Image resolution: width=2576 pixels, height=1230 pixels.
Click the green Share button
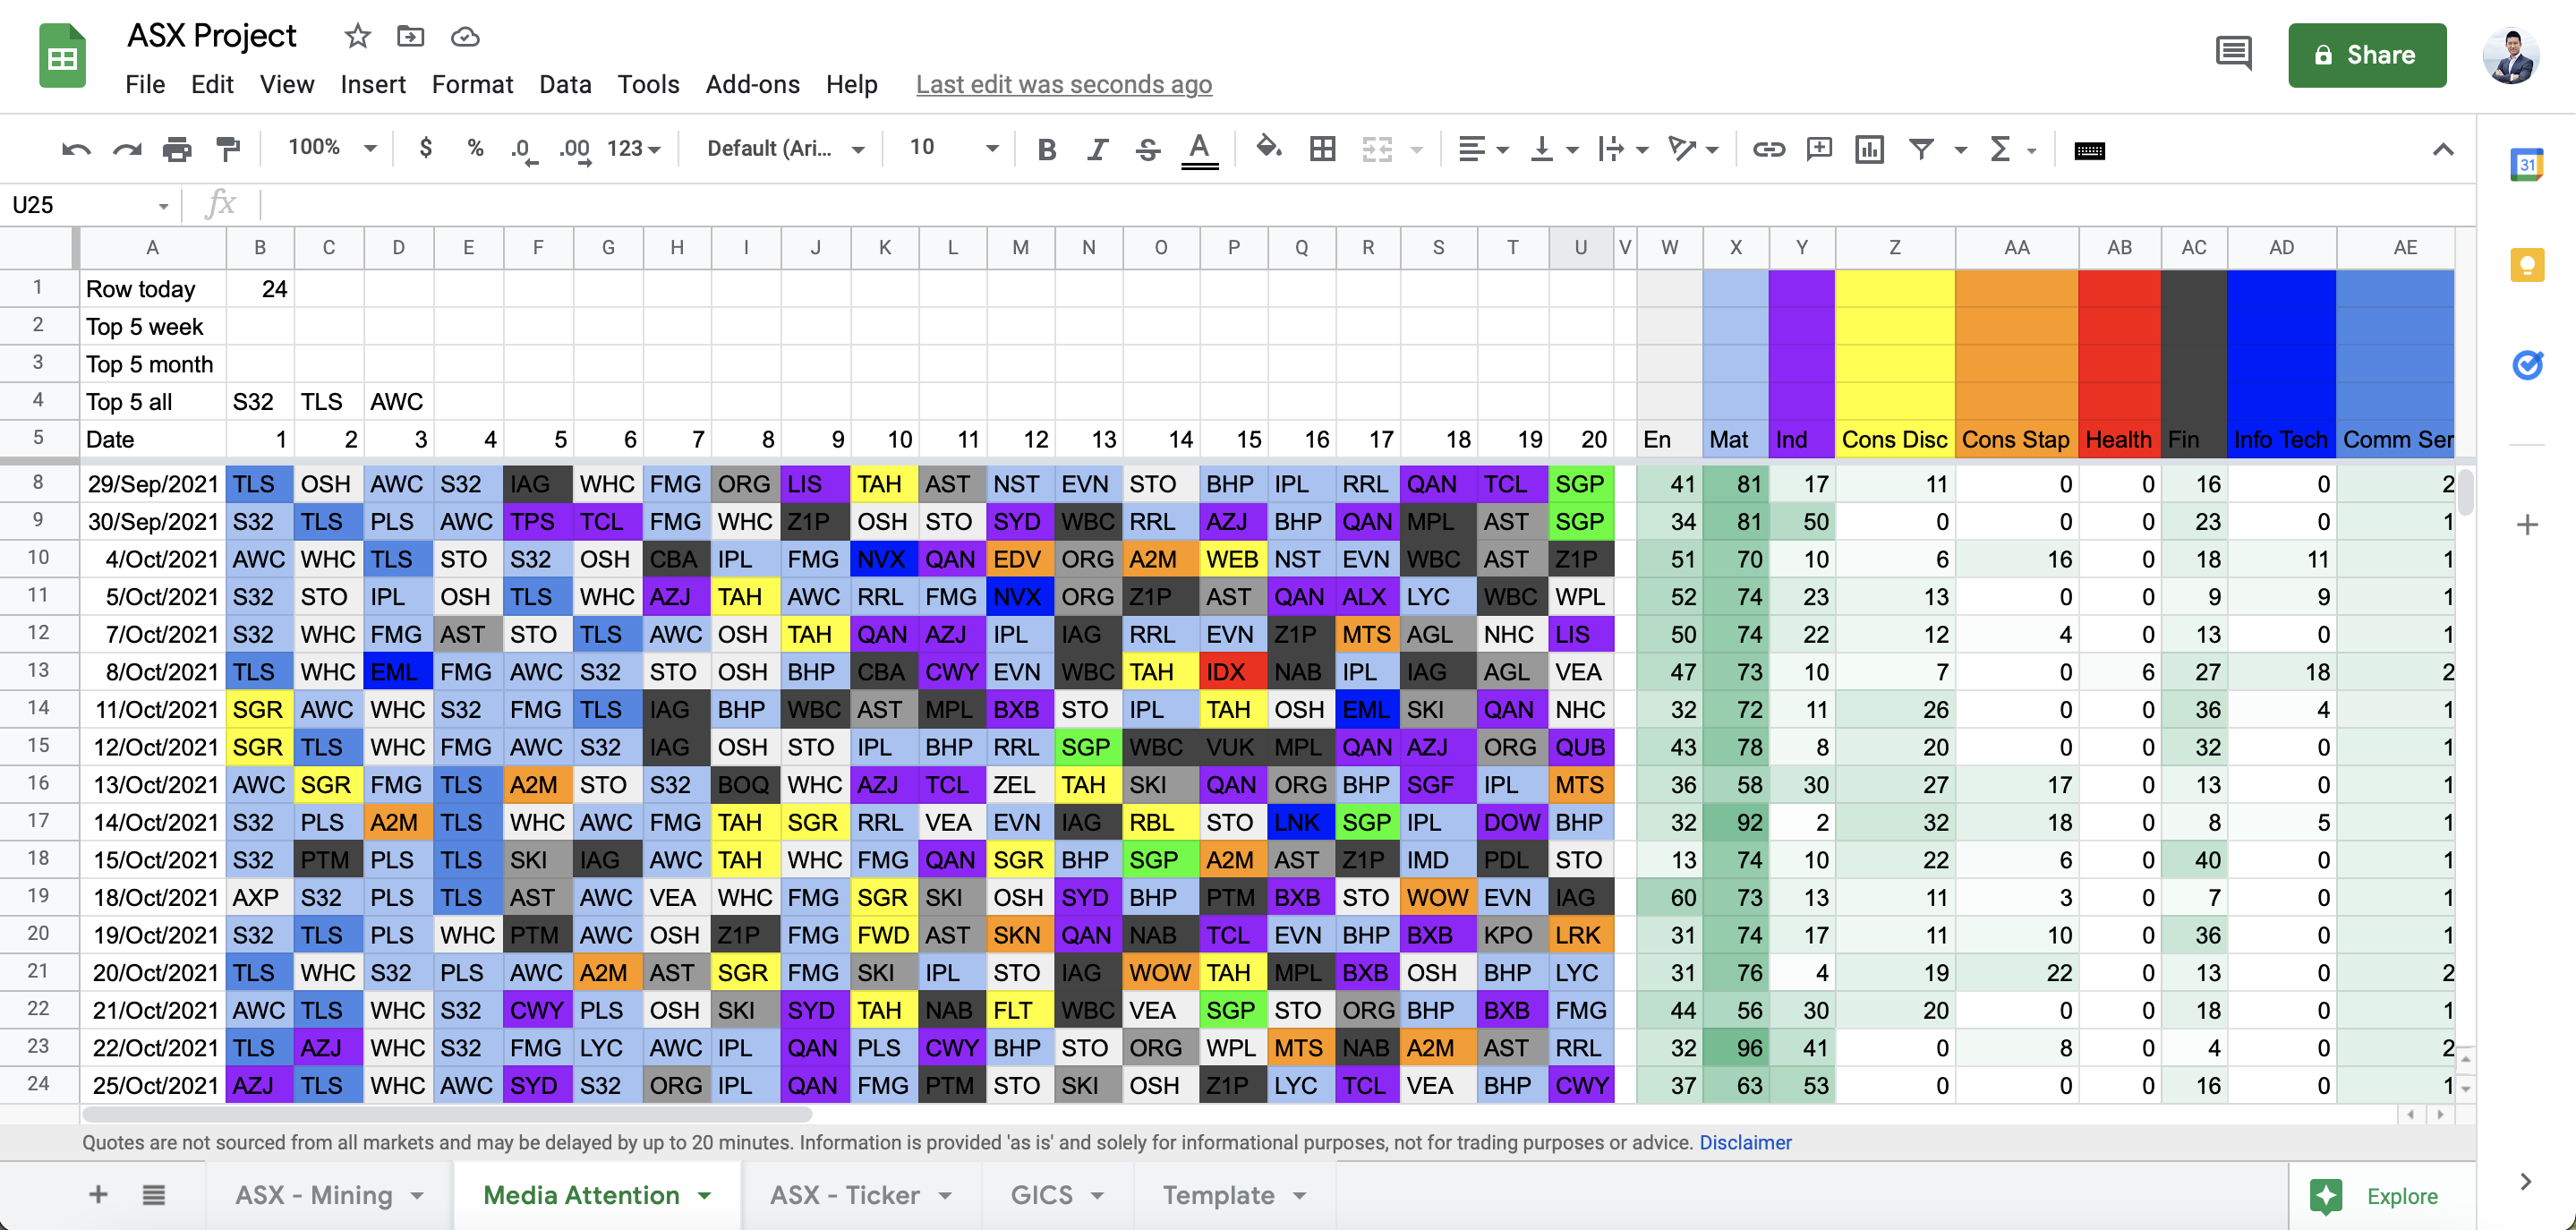(2366, 55)
